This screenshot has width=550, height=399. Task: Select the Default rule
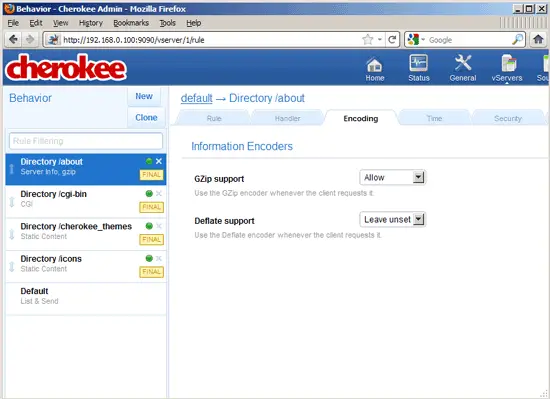coord(86,299)
